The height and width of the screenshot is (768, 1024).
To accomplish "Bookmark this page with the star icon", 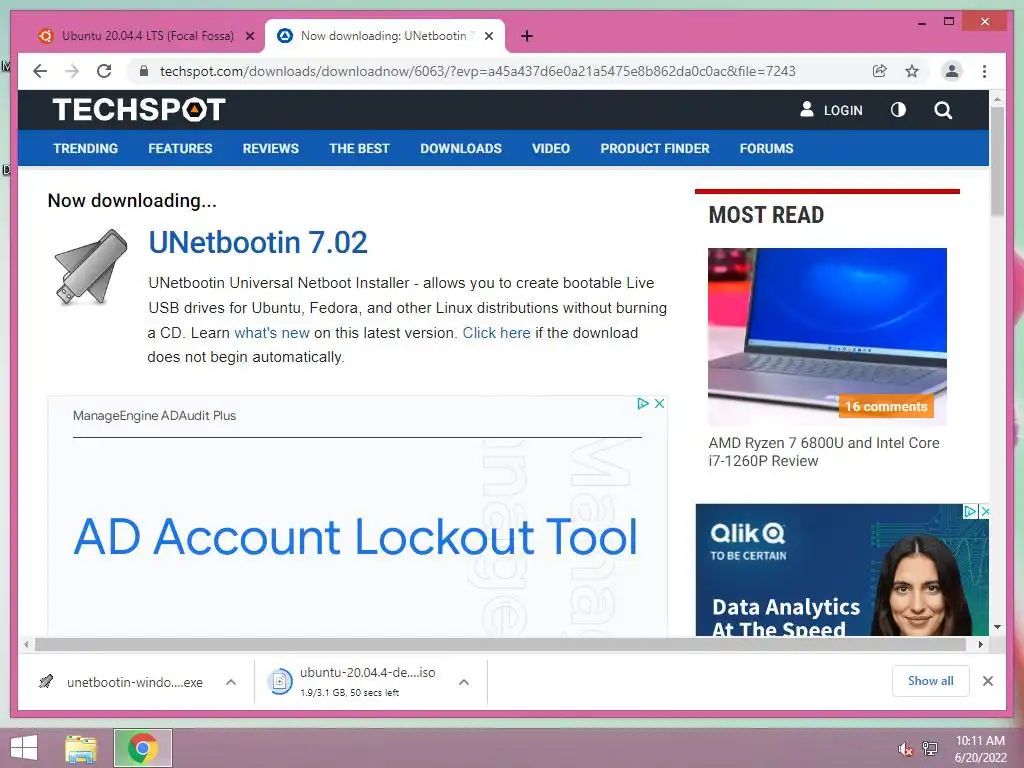I will 912,71.
